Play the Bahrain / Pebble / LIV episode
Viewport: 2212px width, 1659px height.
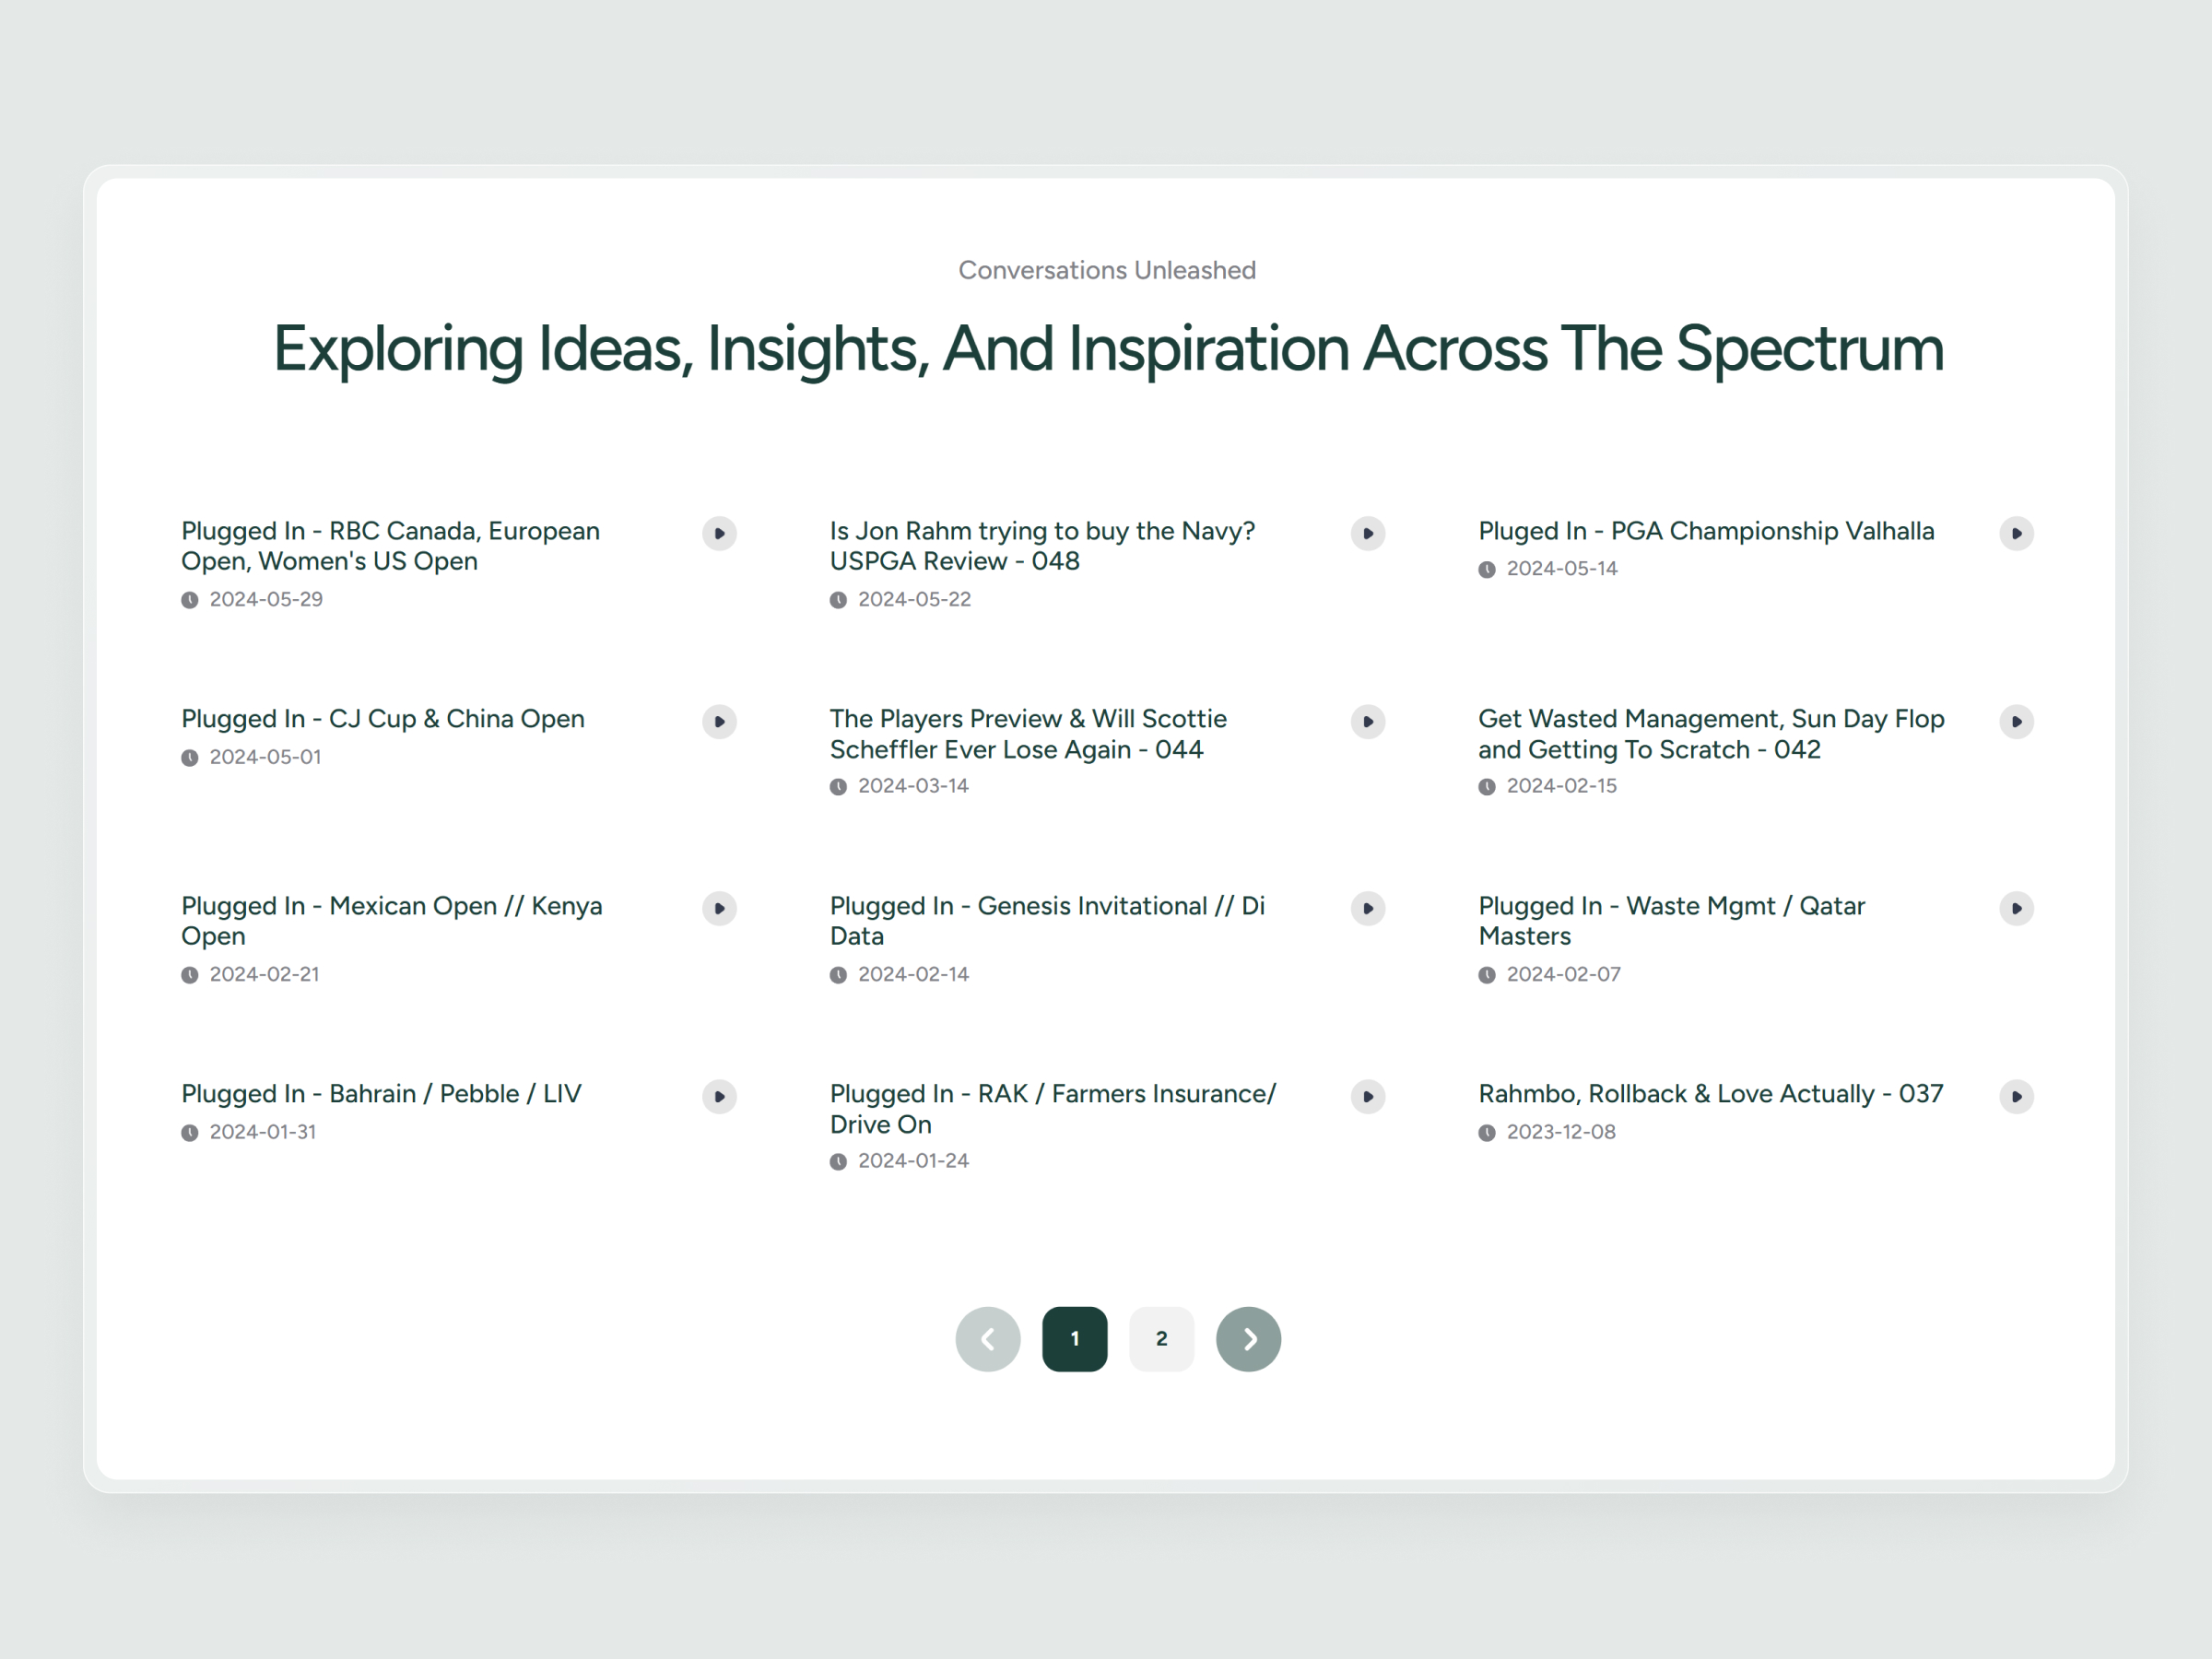coord(719,1096)
